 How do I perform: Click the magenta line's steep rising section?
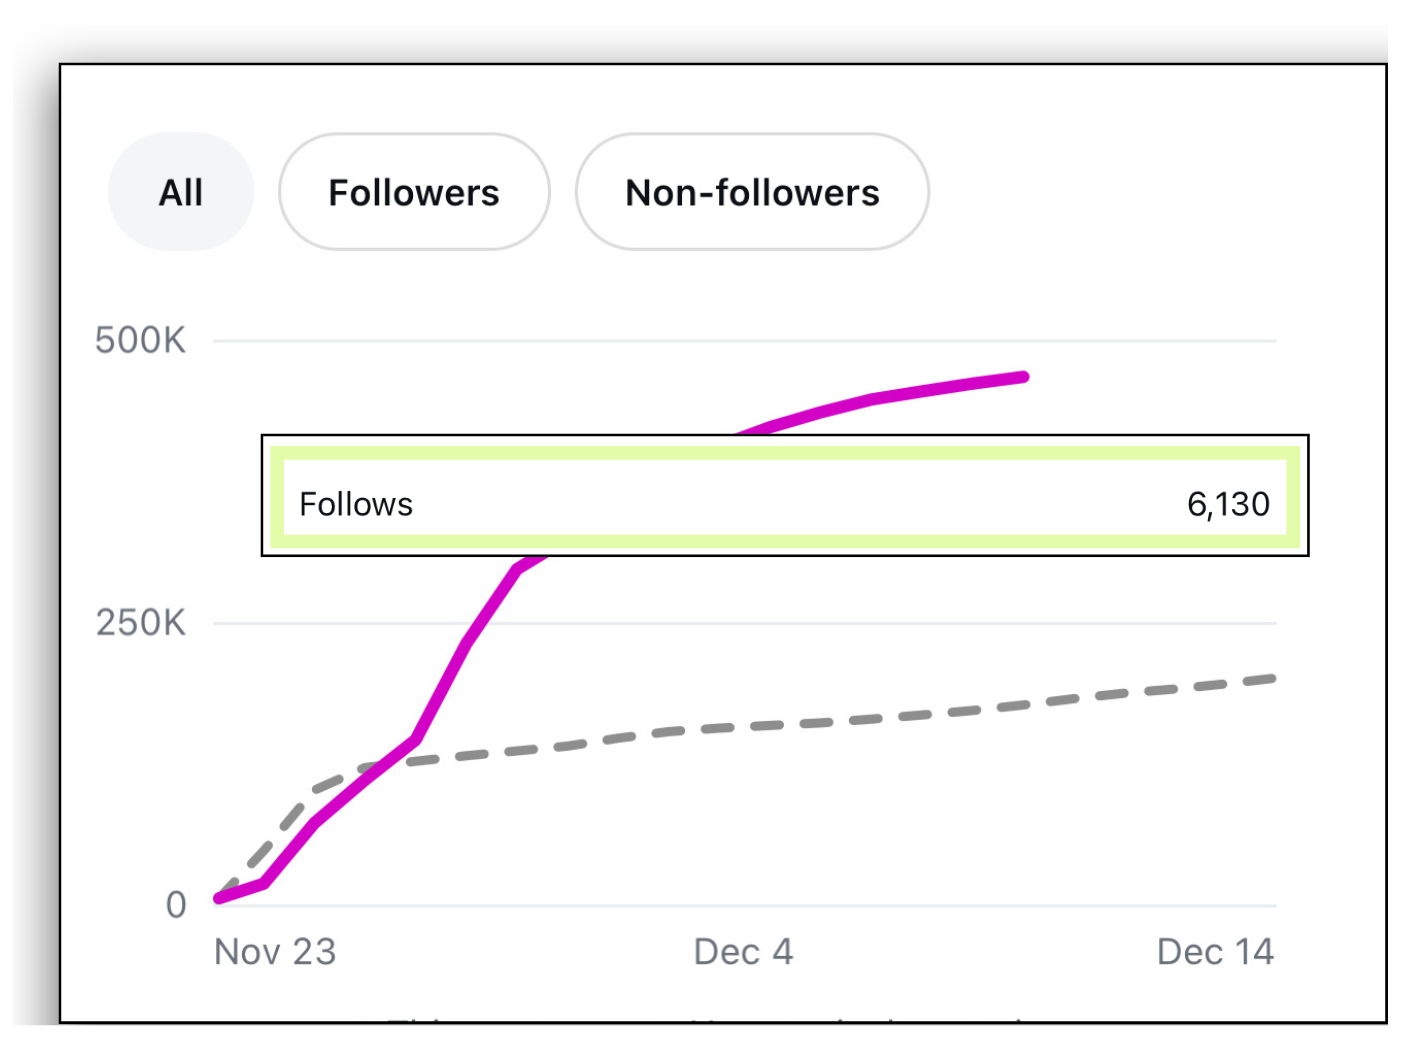pyautogui.click(x=468, y=642)
